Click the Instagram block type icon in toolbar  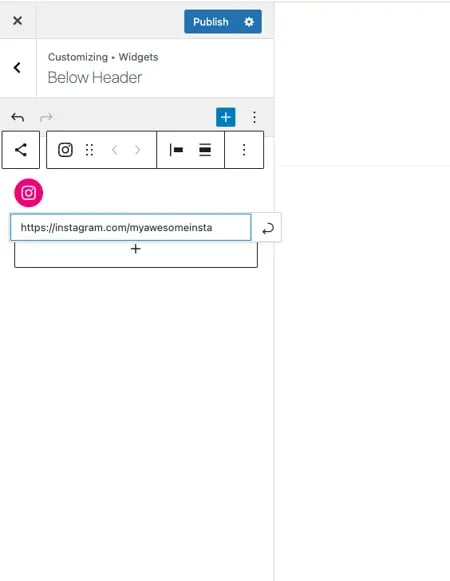[x=65, y=150]
